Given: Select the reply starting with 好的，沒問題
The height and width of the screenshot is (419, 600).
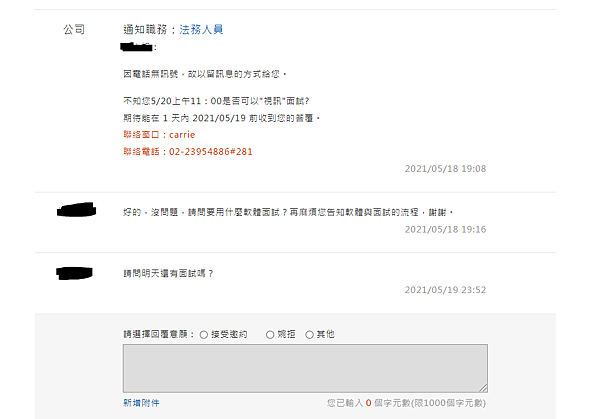Looking at the screenshot, I should (x=288, y=212).
